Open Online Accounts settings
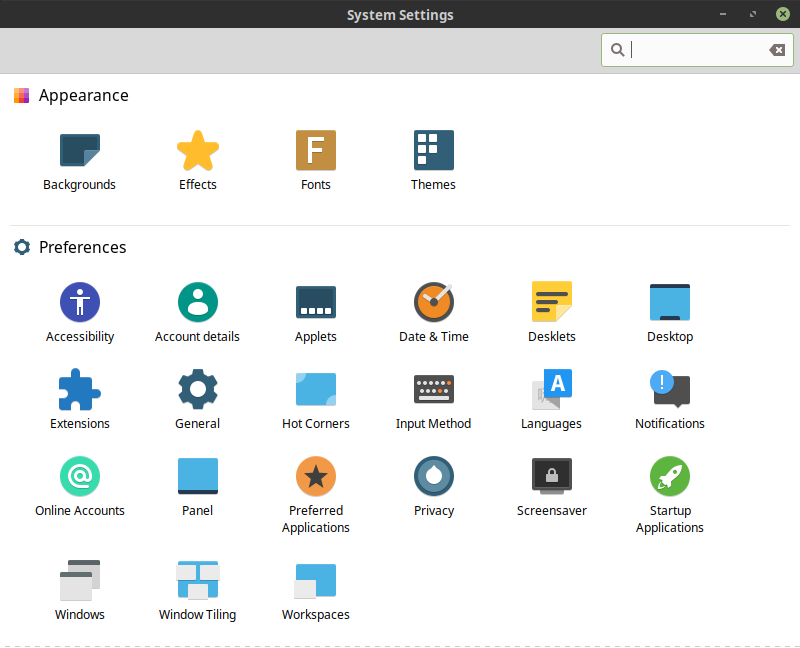 point(80,476)
